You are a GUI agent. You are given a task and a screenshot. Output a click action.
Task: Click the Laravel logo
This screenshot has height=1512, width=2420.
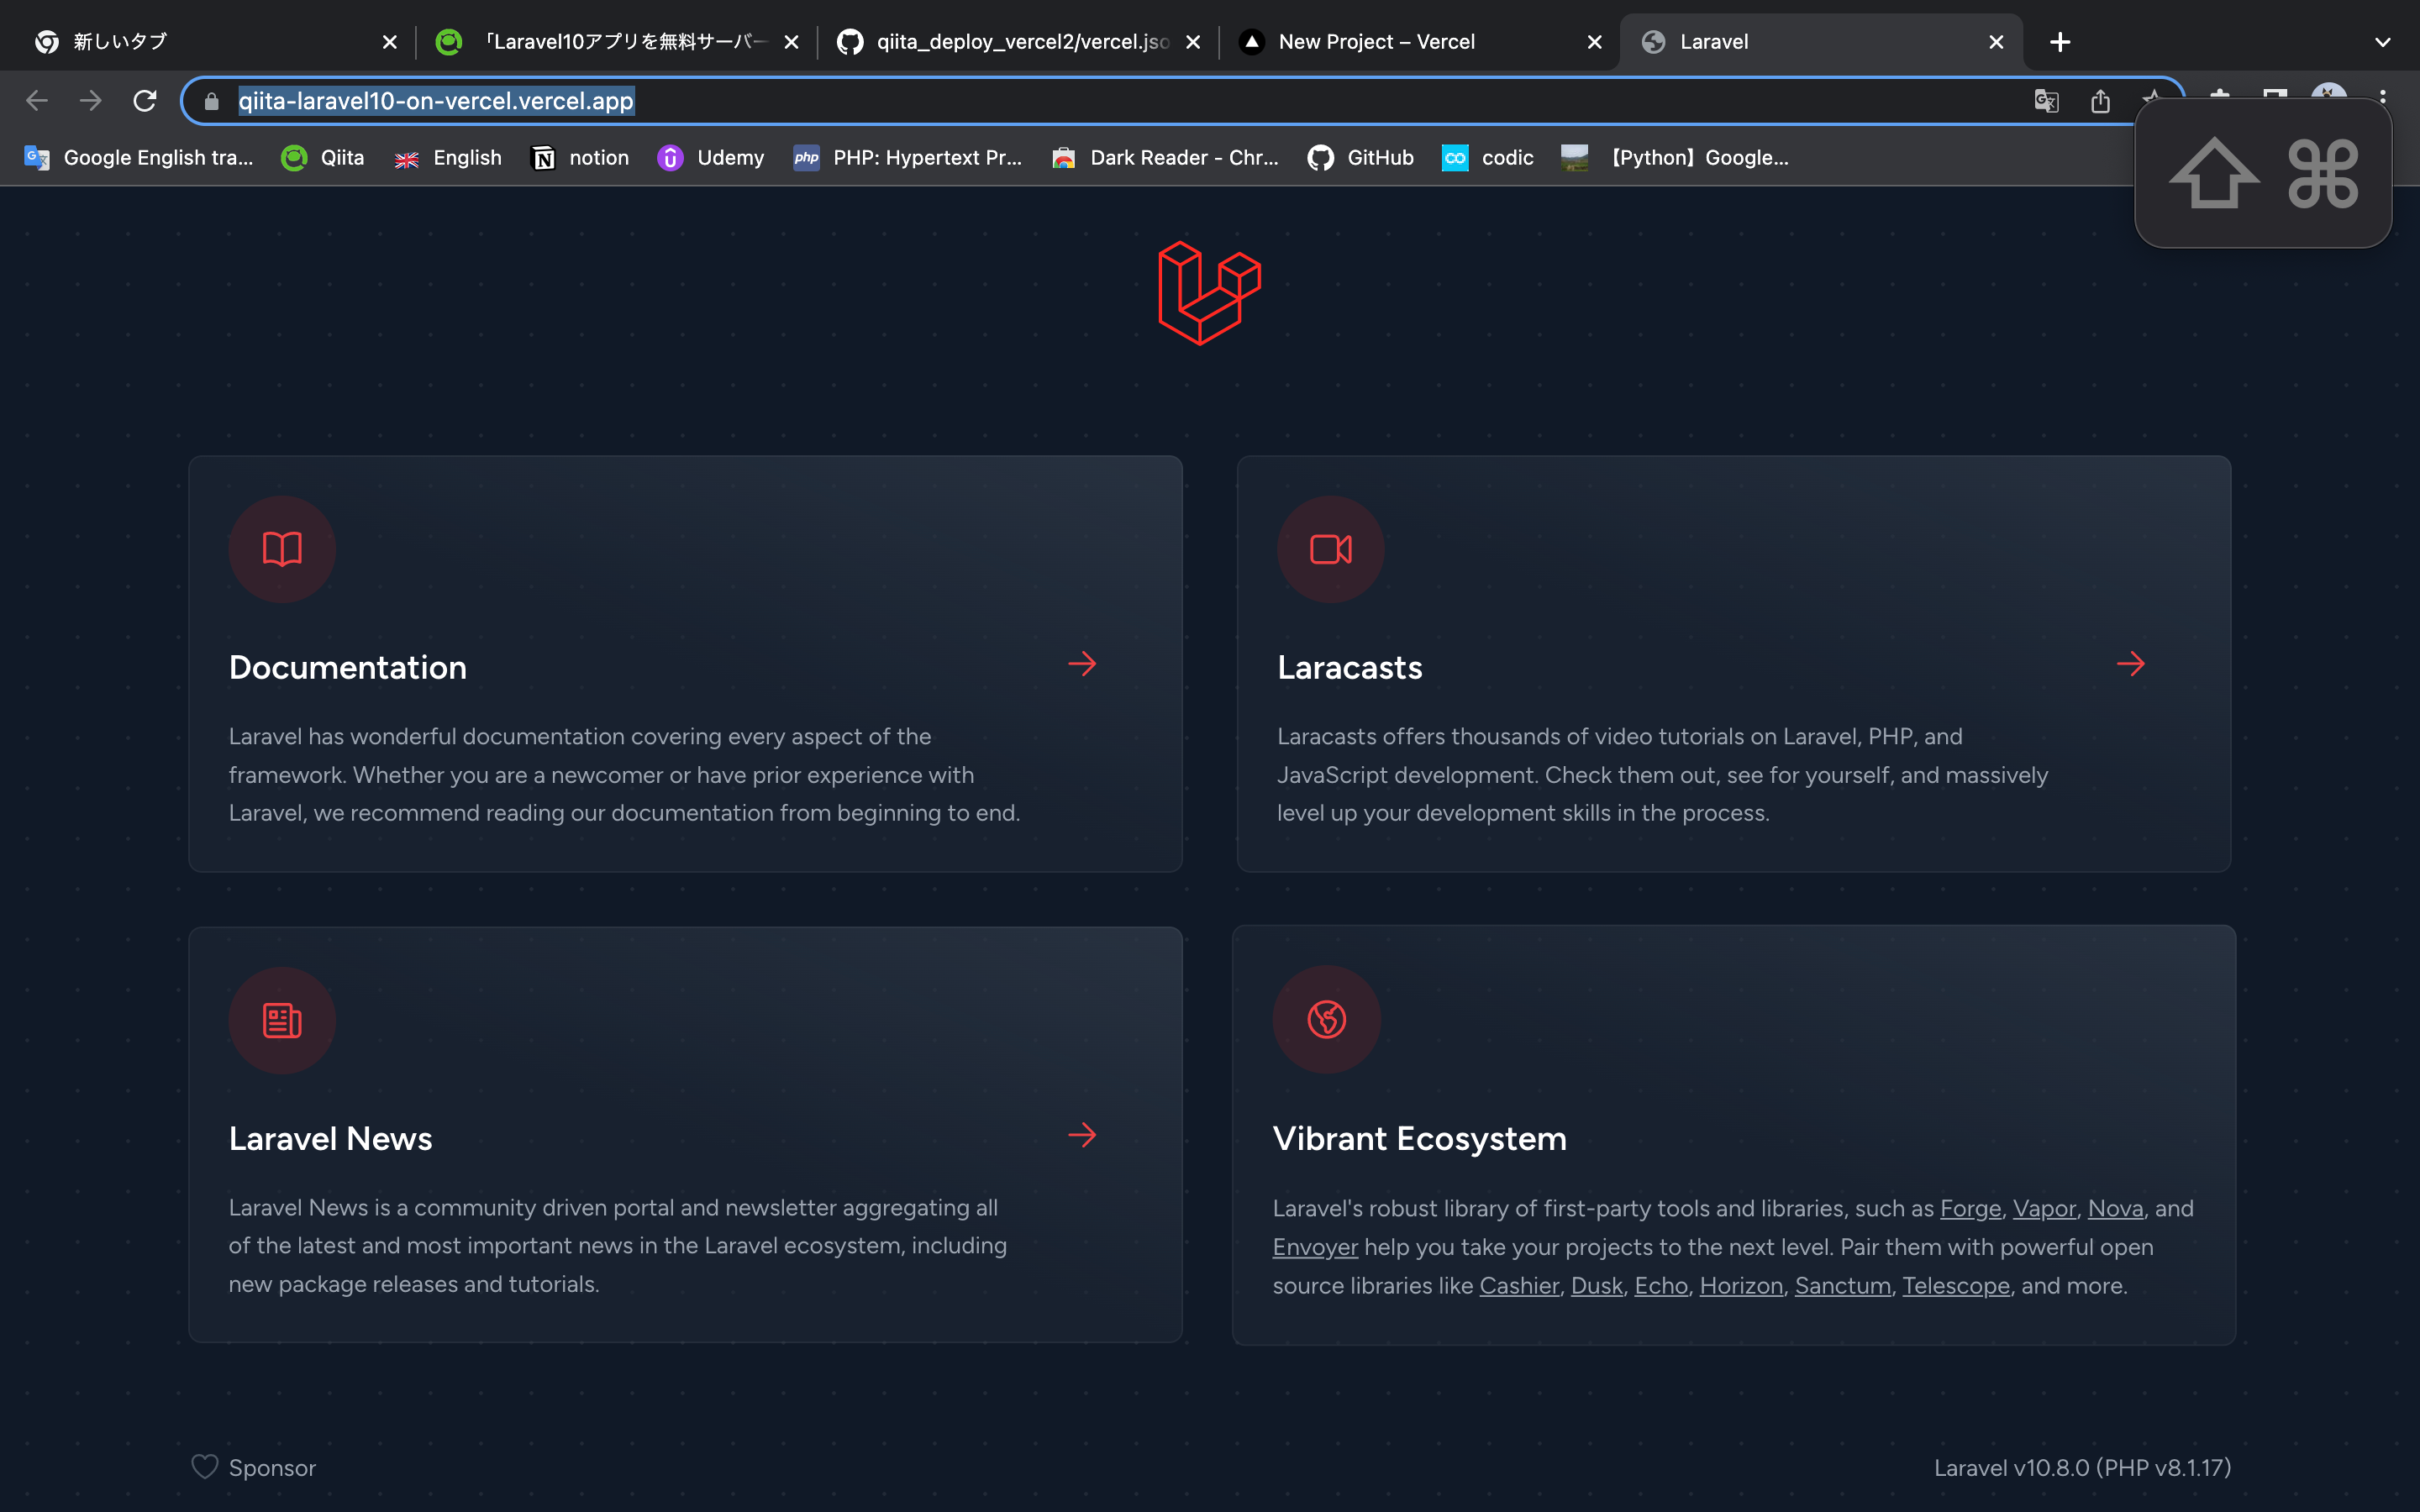click(1209, 293)
